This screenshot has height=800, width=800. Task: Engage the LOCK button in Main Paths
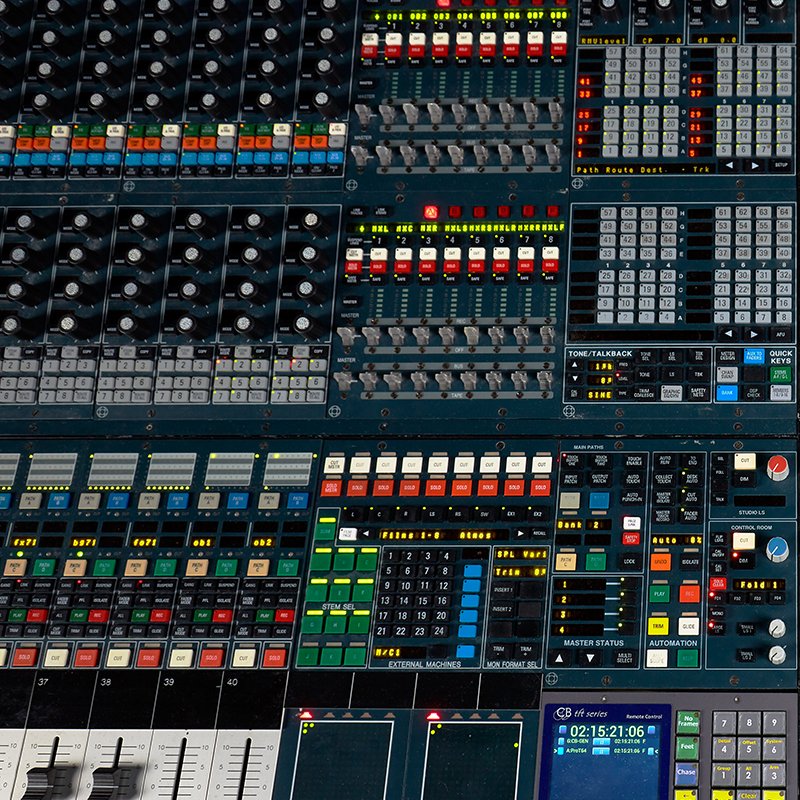(x=629, y=561)
